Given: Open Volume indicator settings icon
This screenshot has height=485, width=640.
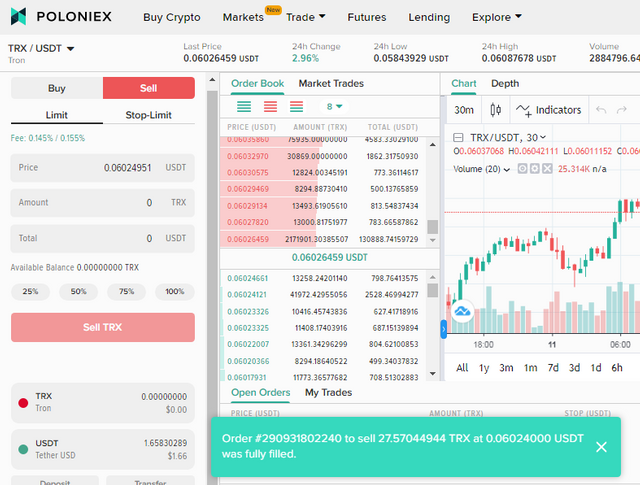Looking at the screenshot, I should (x=535, y=169).
